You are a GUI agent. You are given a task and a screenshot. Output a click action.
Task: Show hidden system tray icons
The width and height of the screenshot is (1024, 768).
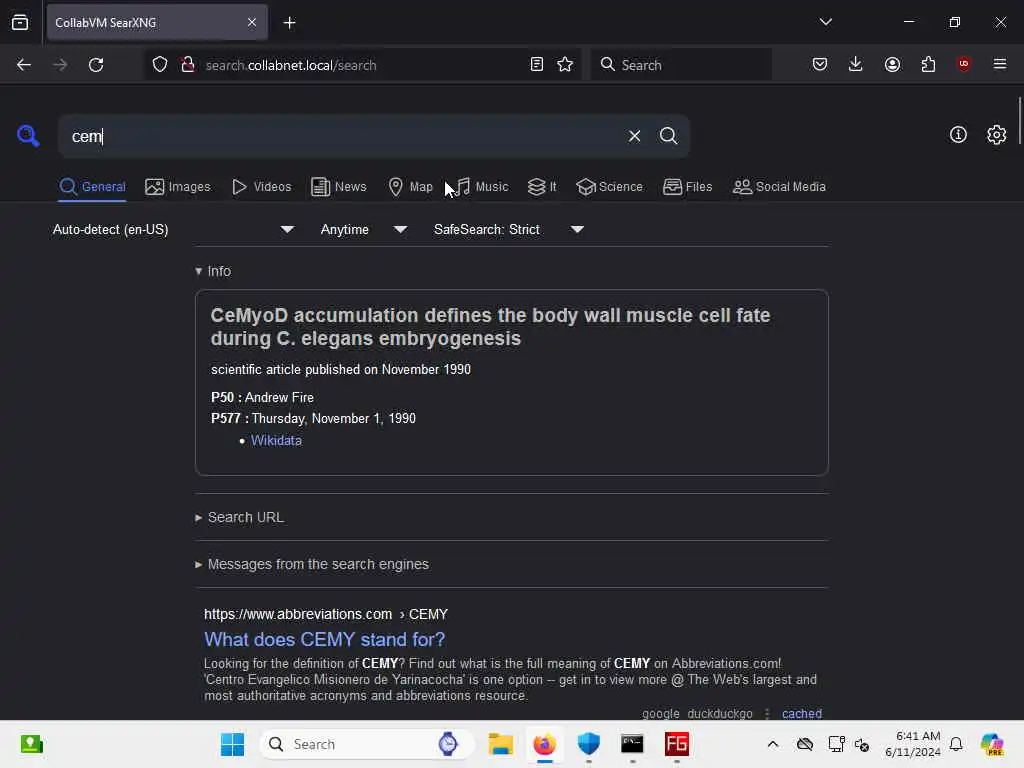tap(773, 744)
